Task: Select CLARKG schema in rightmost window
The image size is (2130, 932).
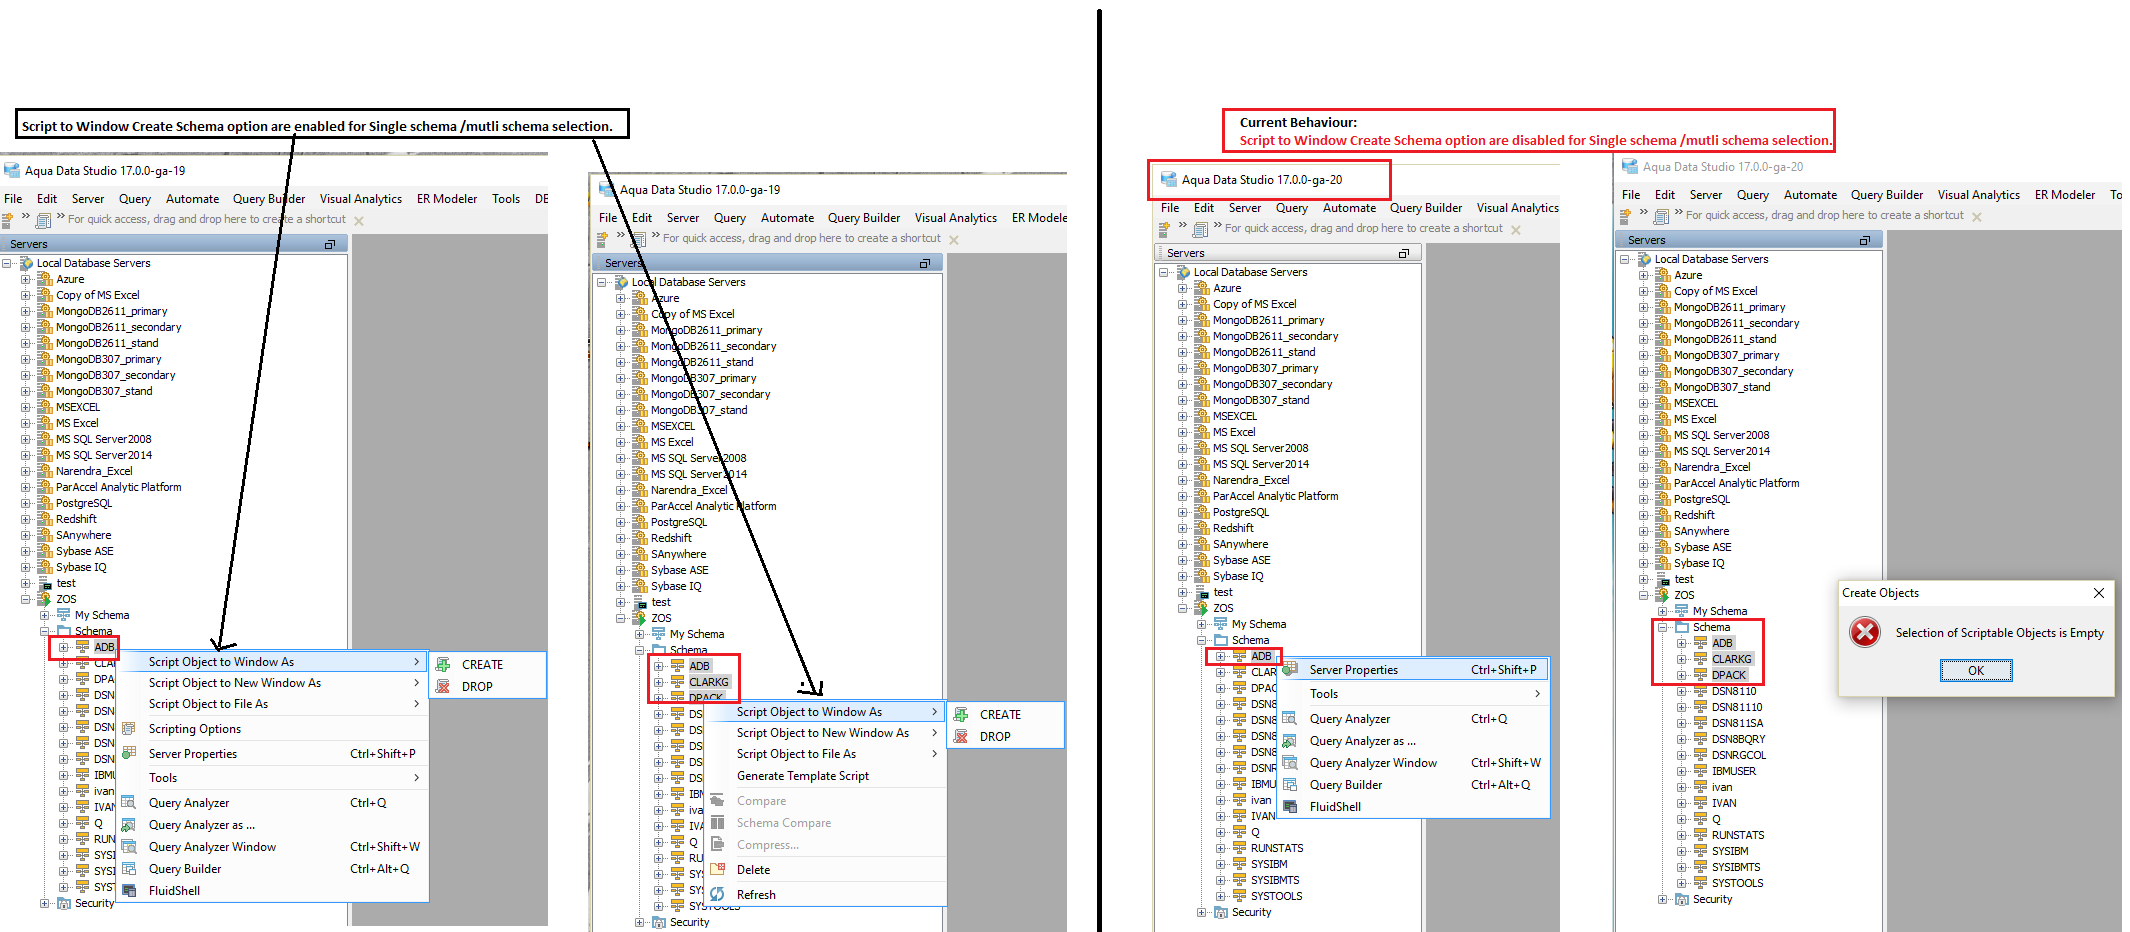Action: [1732, 659]
